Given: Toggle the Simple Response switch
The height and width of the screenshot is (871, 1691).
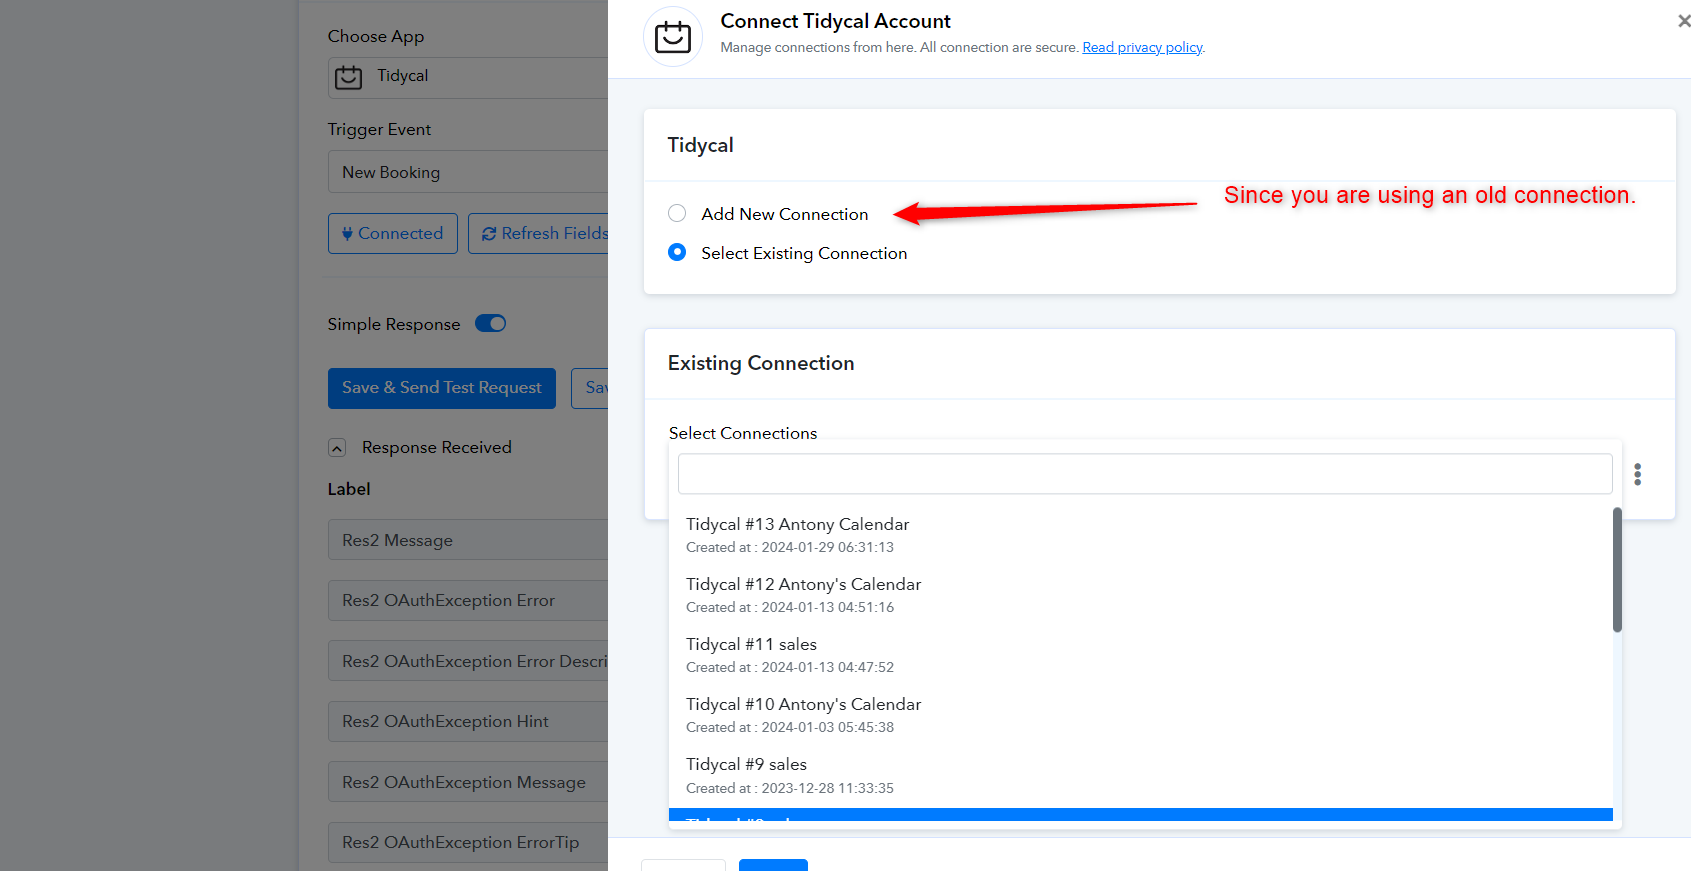Looking at the screenshot, I should click(x=490, y=323).
